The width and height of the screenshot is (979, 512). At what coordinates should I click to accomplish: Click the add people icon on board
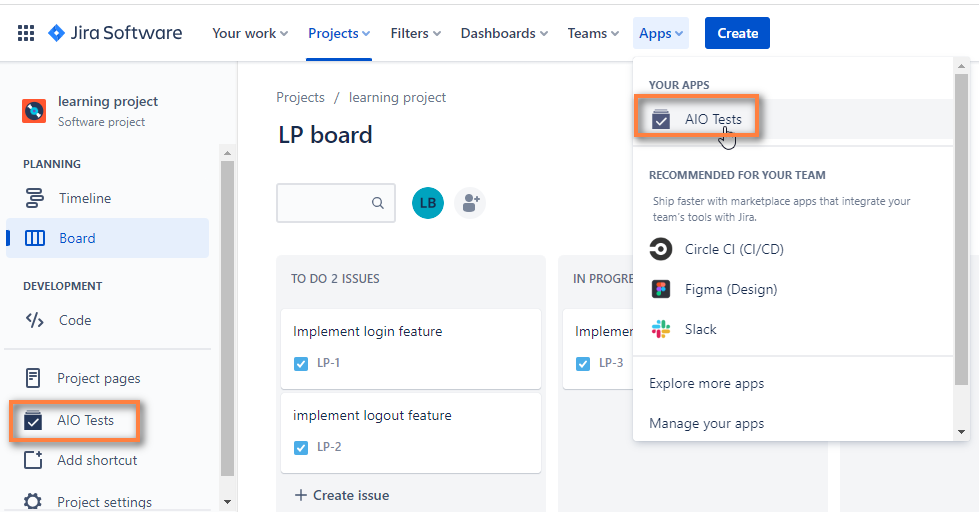[470, 203]
